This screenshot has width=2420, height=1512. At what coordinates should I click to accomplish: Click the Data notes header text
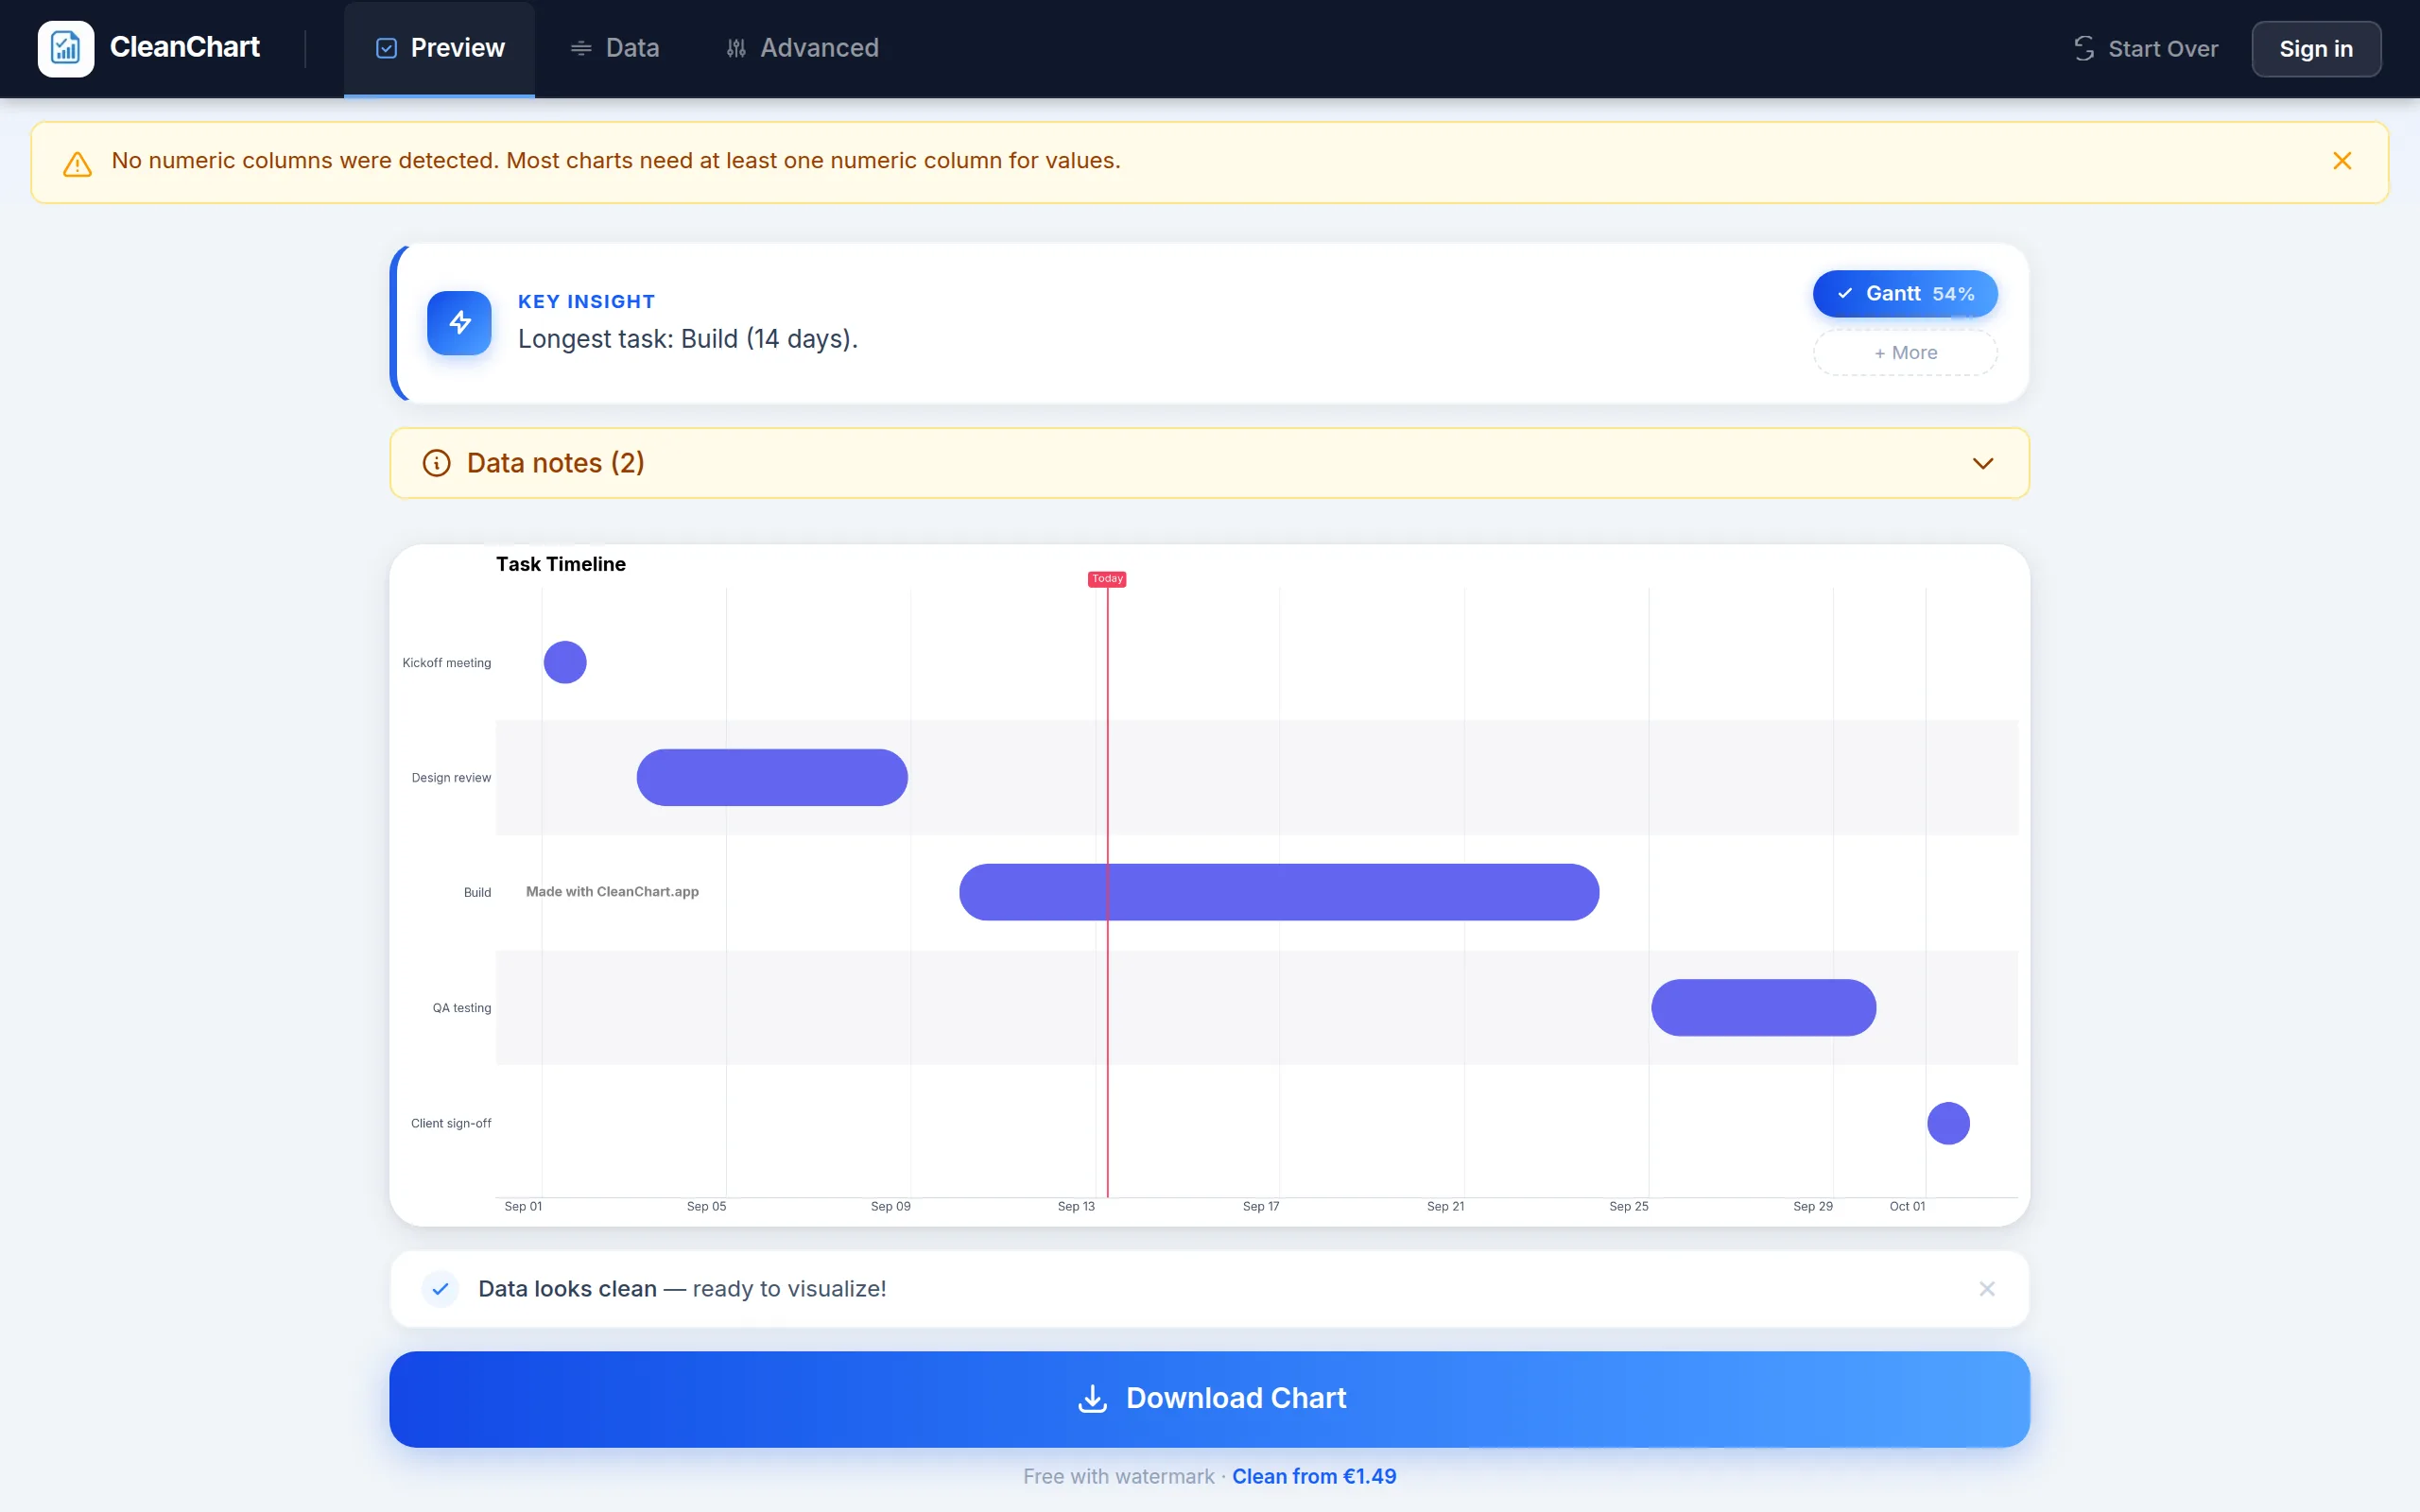click(555, 463)
